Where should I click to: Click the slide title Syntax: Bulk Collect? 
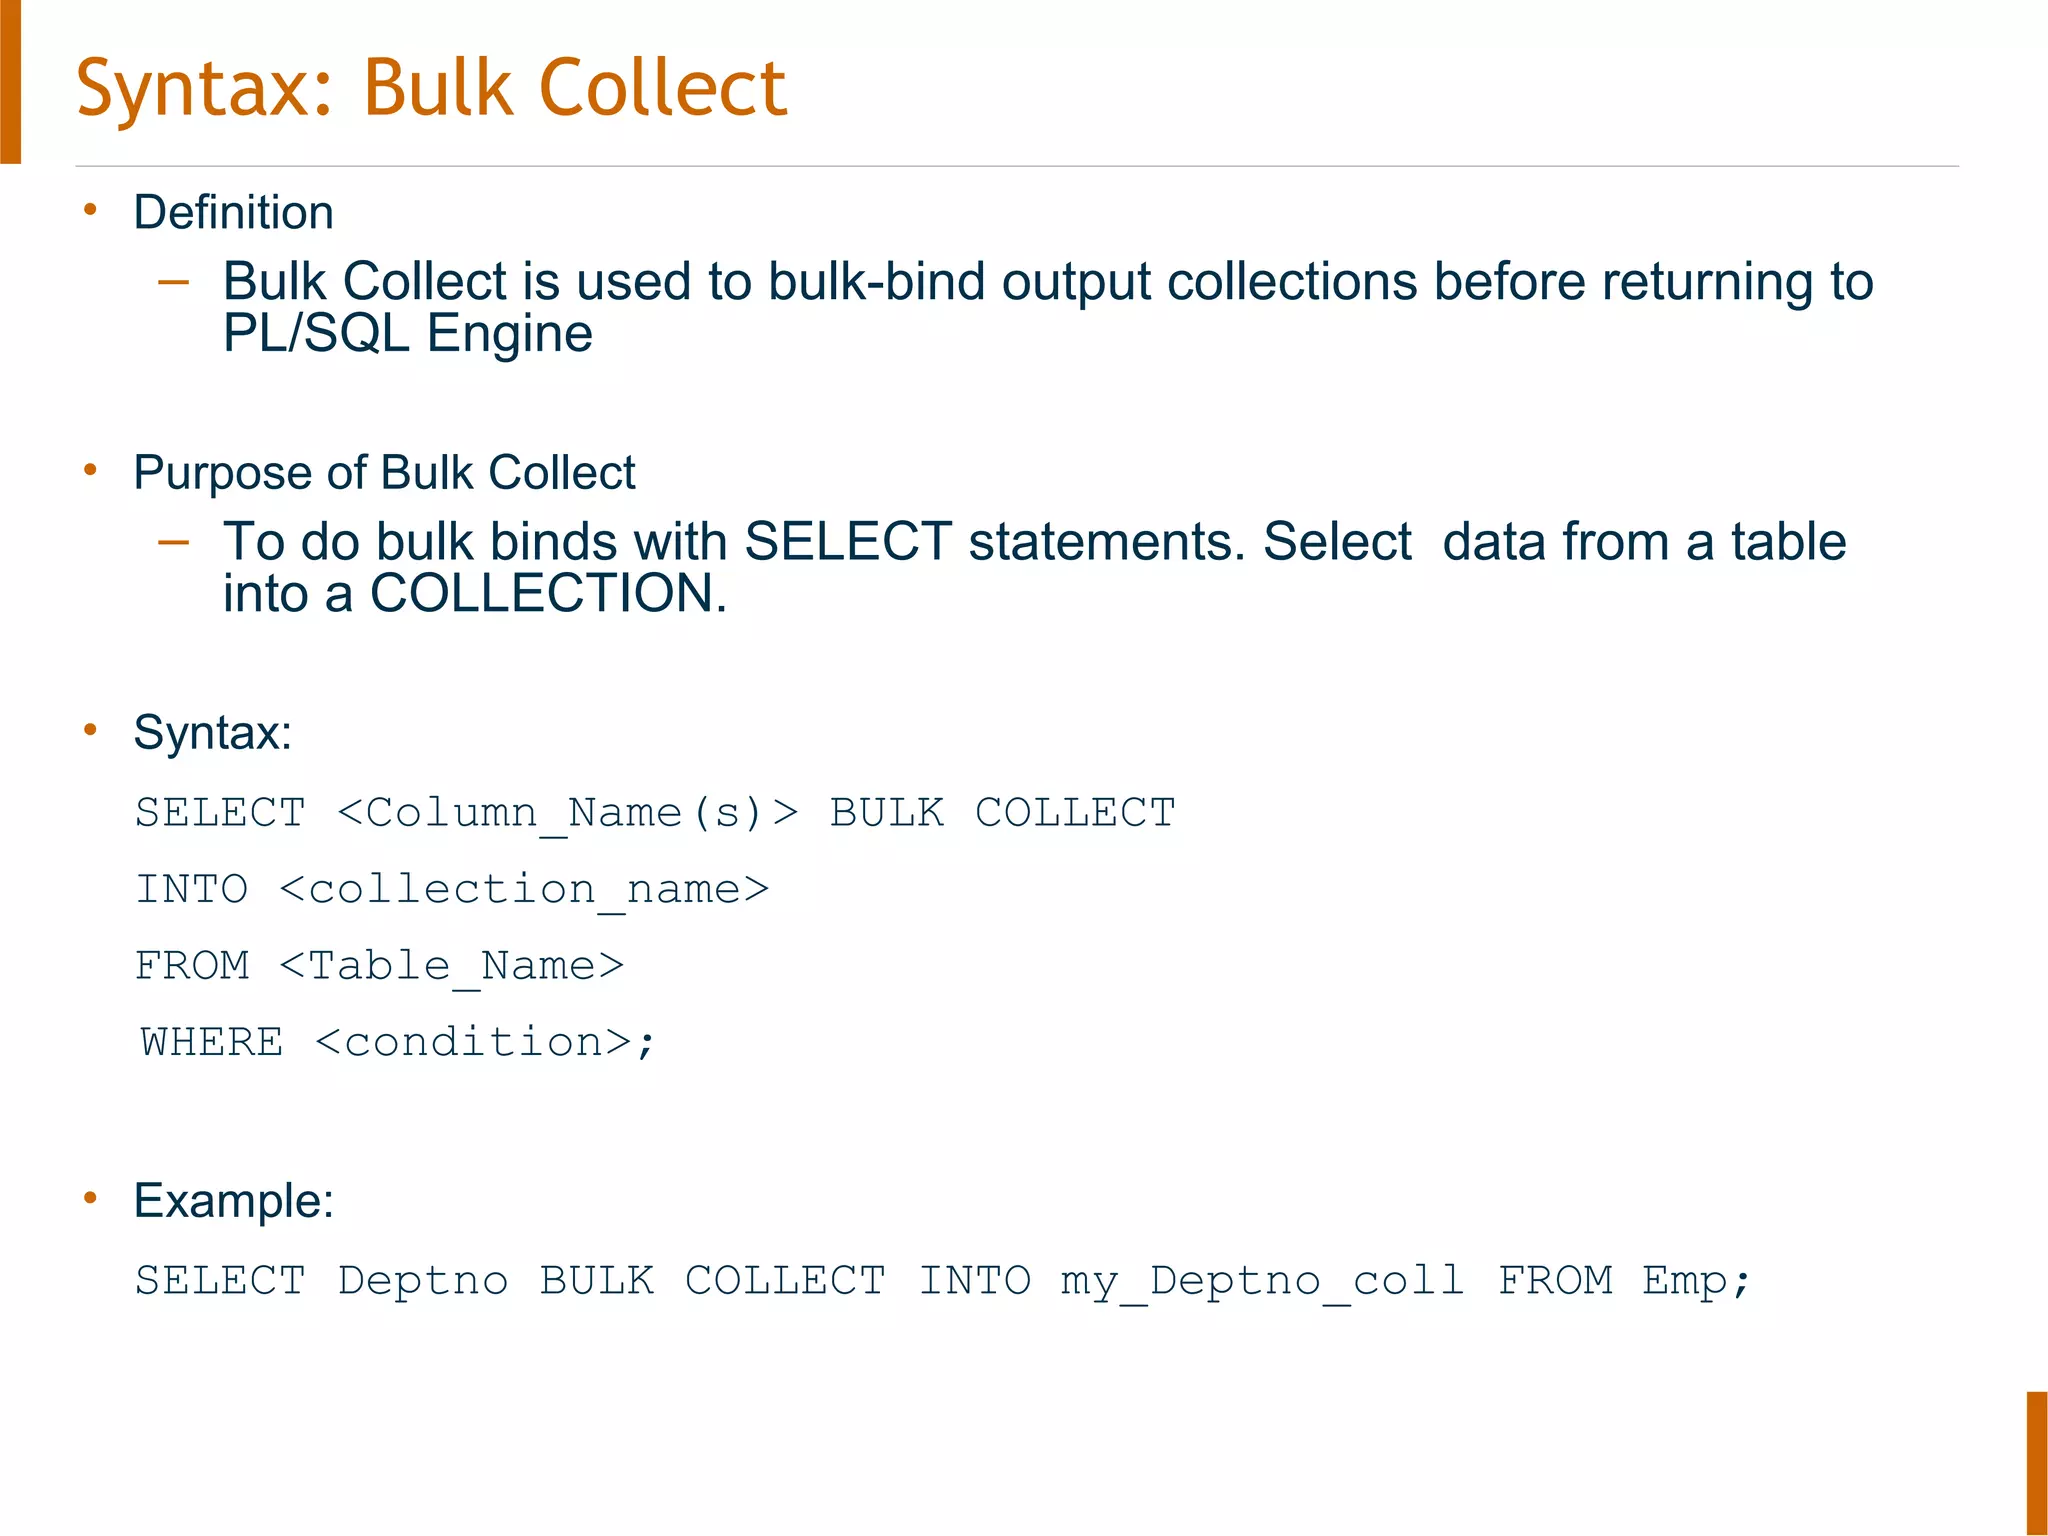pyautogui.click(x=432, y=90)
